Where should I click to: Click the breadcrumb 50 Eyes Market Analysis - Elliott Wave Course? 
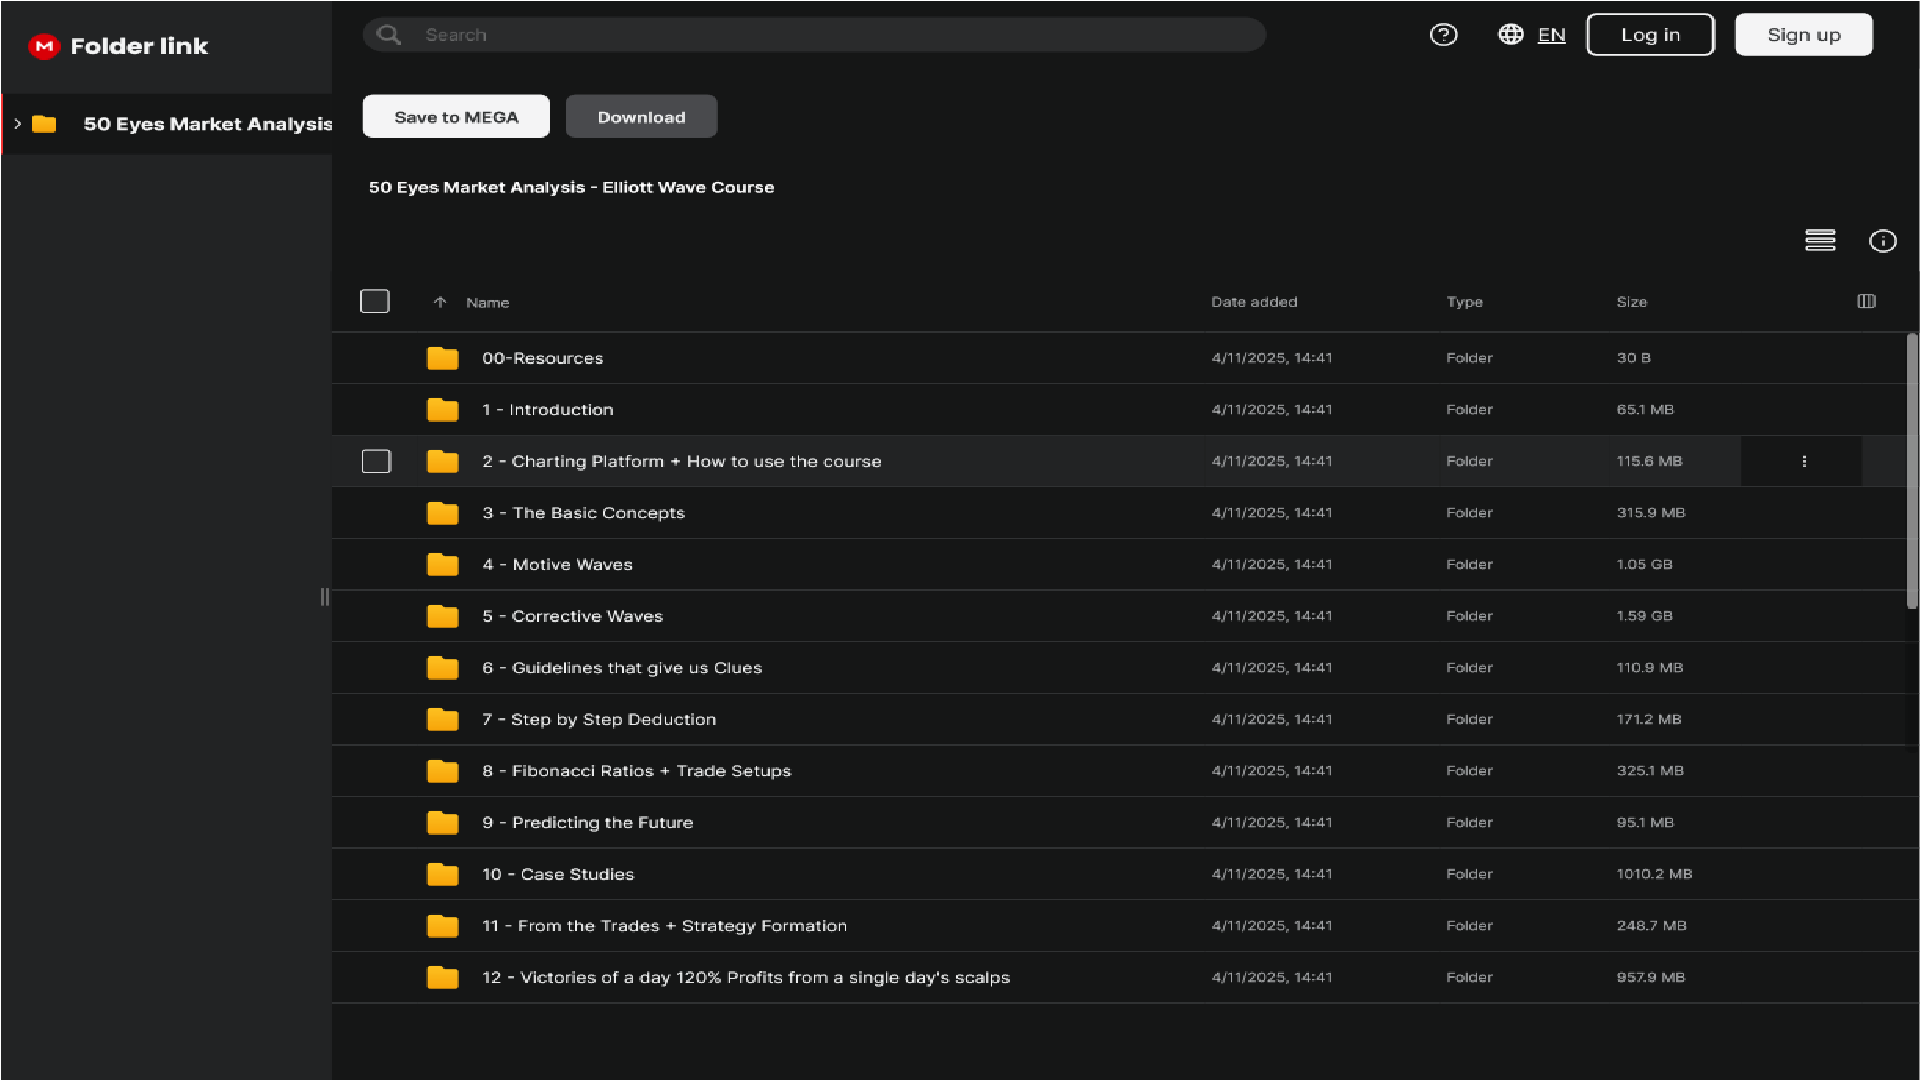571,187
